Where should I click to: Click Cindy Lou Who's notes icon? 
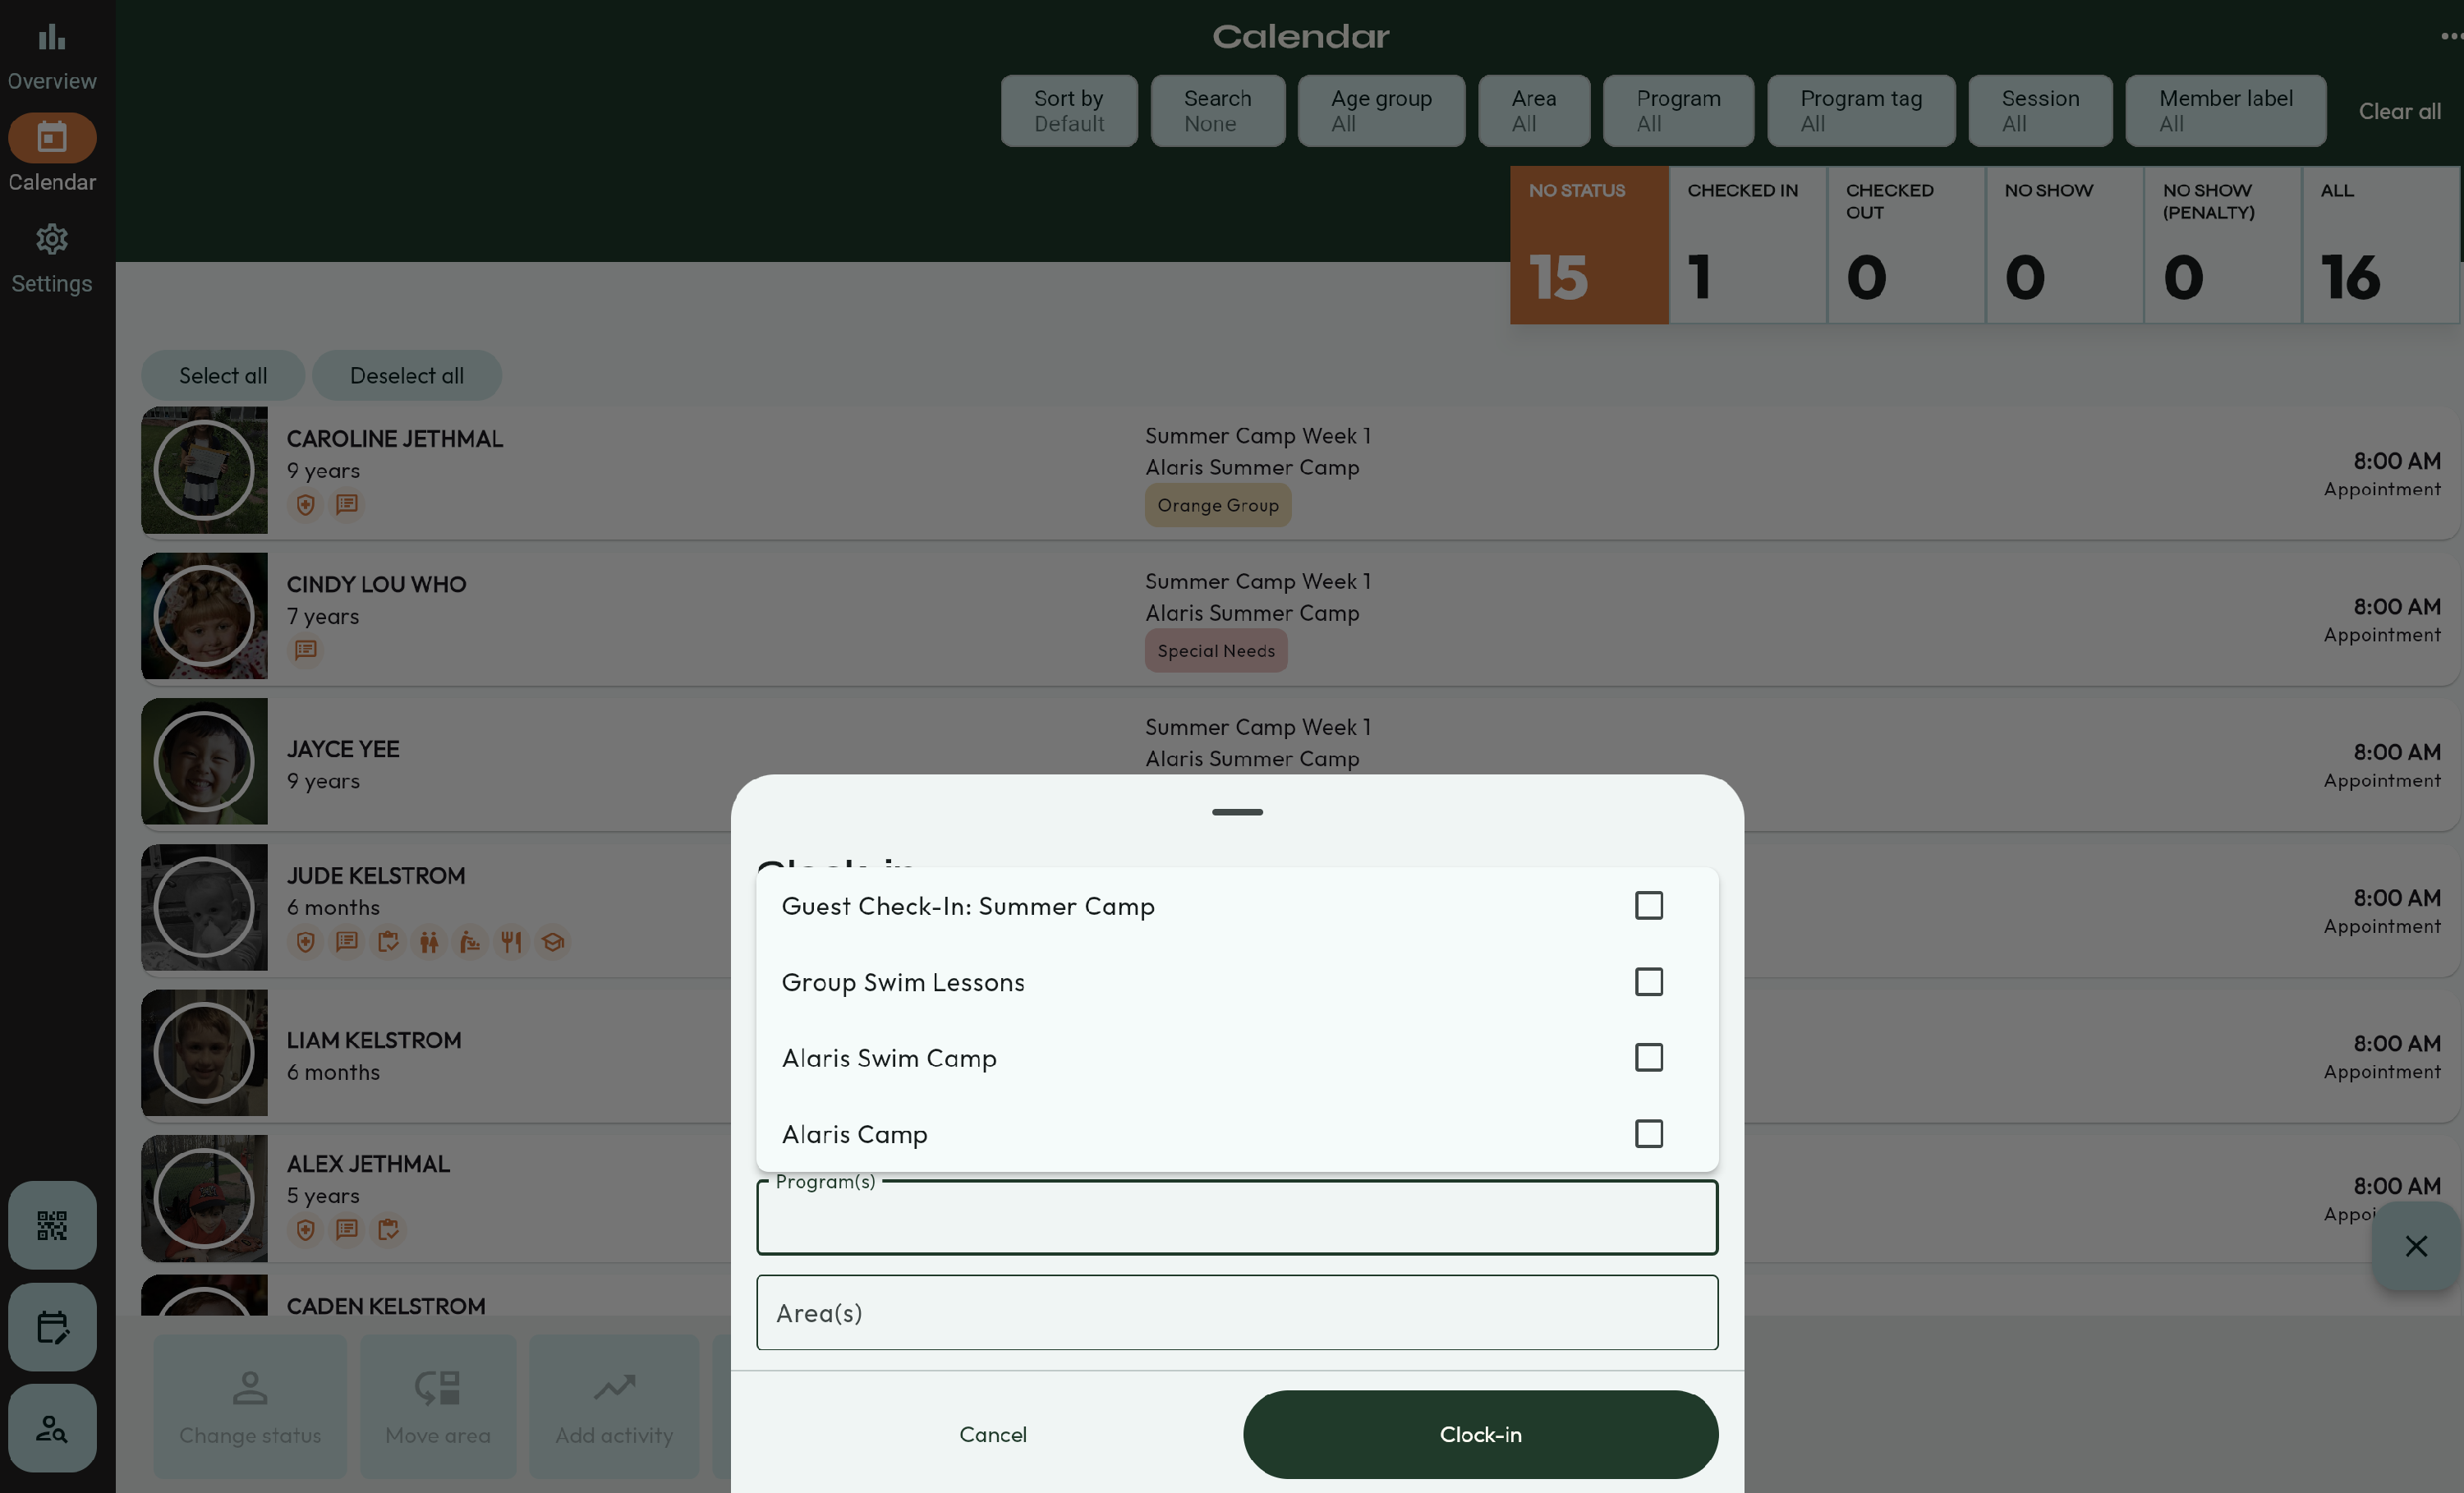[306, 650]
